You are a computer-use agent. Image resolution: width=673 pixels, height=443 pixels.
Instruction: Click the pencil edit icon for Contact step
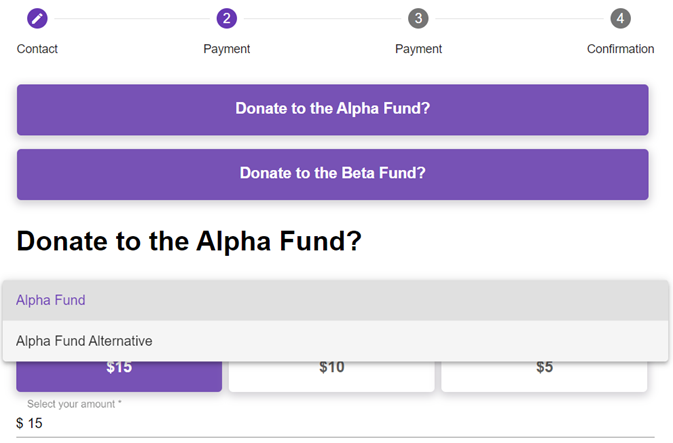[37, 18]
